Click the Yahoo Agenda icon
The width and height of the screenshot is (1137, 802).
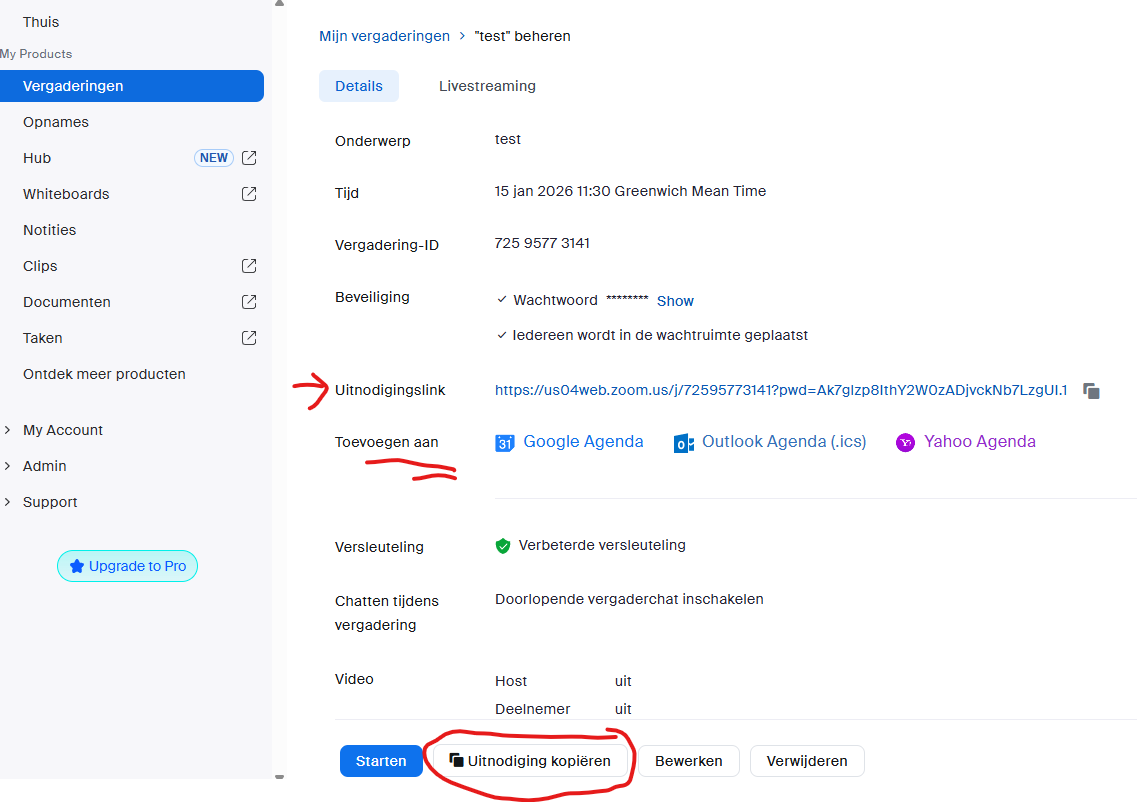point(905,443)
